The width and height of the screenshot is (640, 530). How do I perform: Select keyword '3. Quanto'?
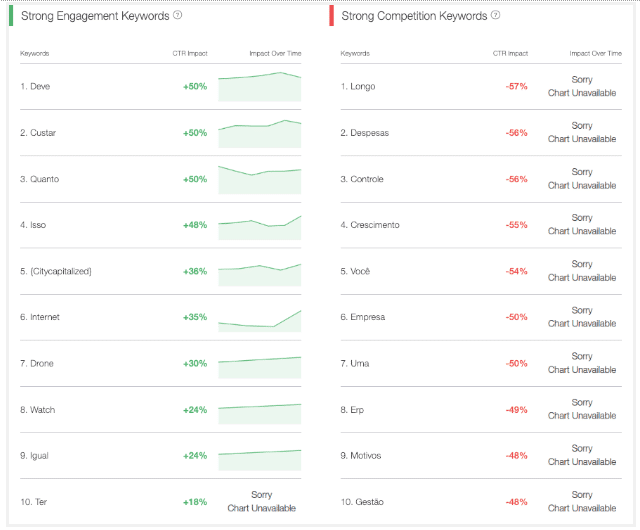(x=40, y=179)
